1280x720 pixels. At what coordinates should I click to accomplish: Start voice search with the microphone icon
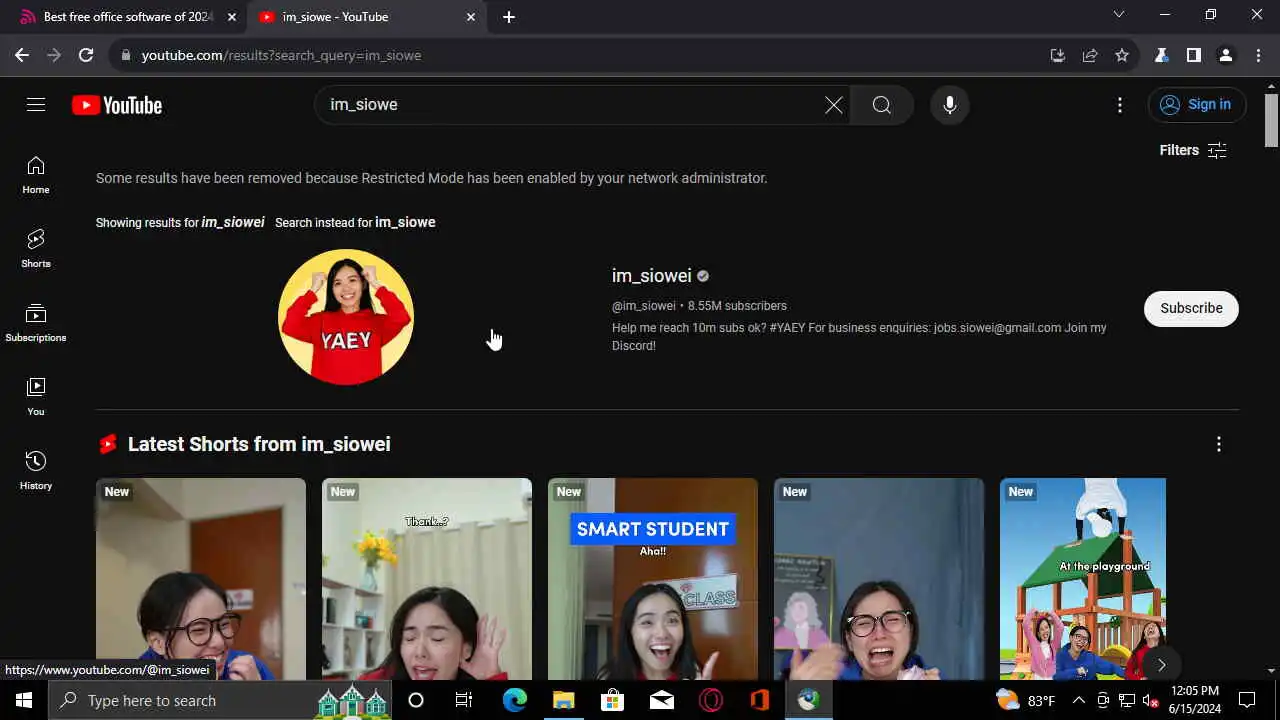950,105
